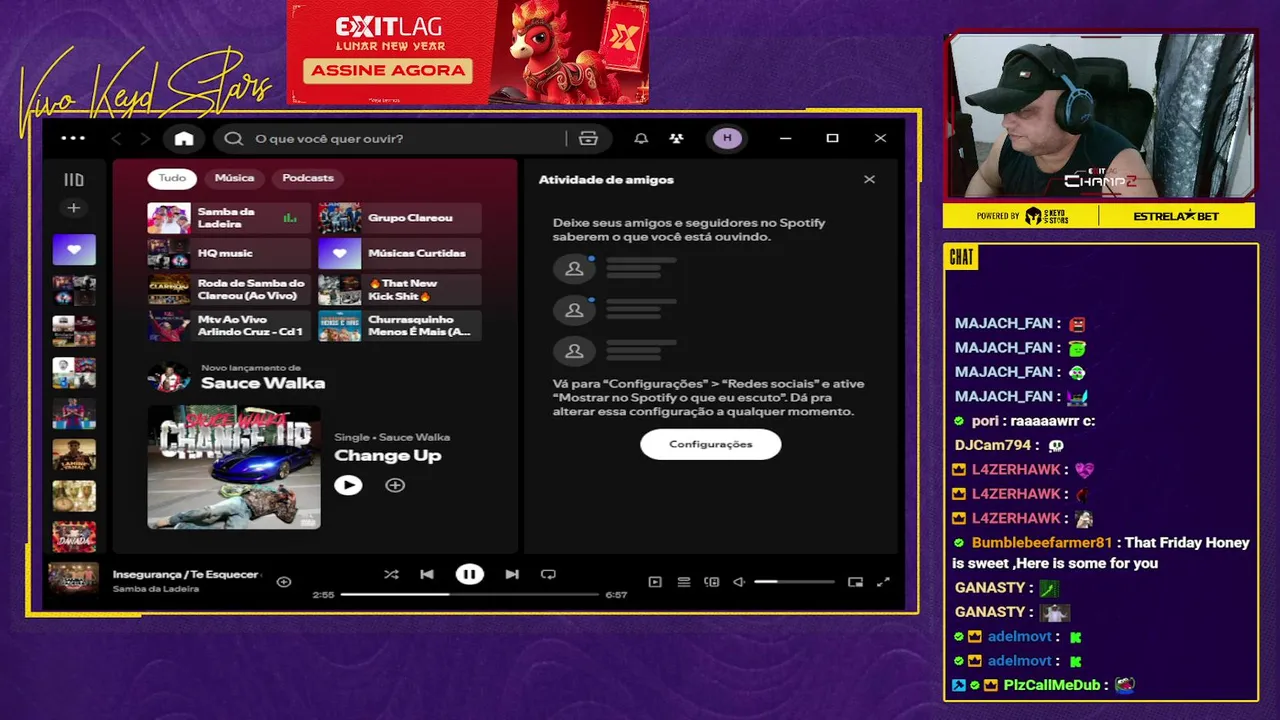Click the song progress bar
1280x720 pixels.
470,595
